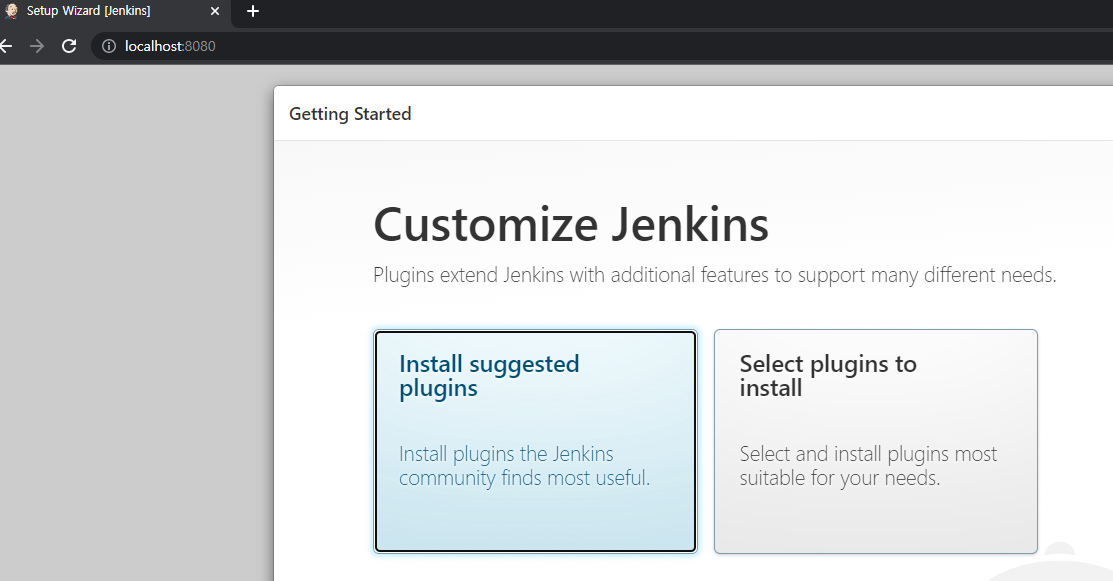
Task: Click the Install suggested plugins card
Action: pos(535,441)
